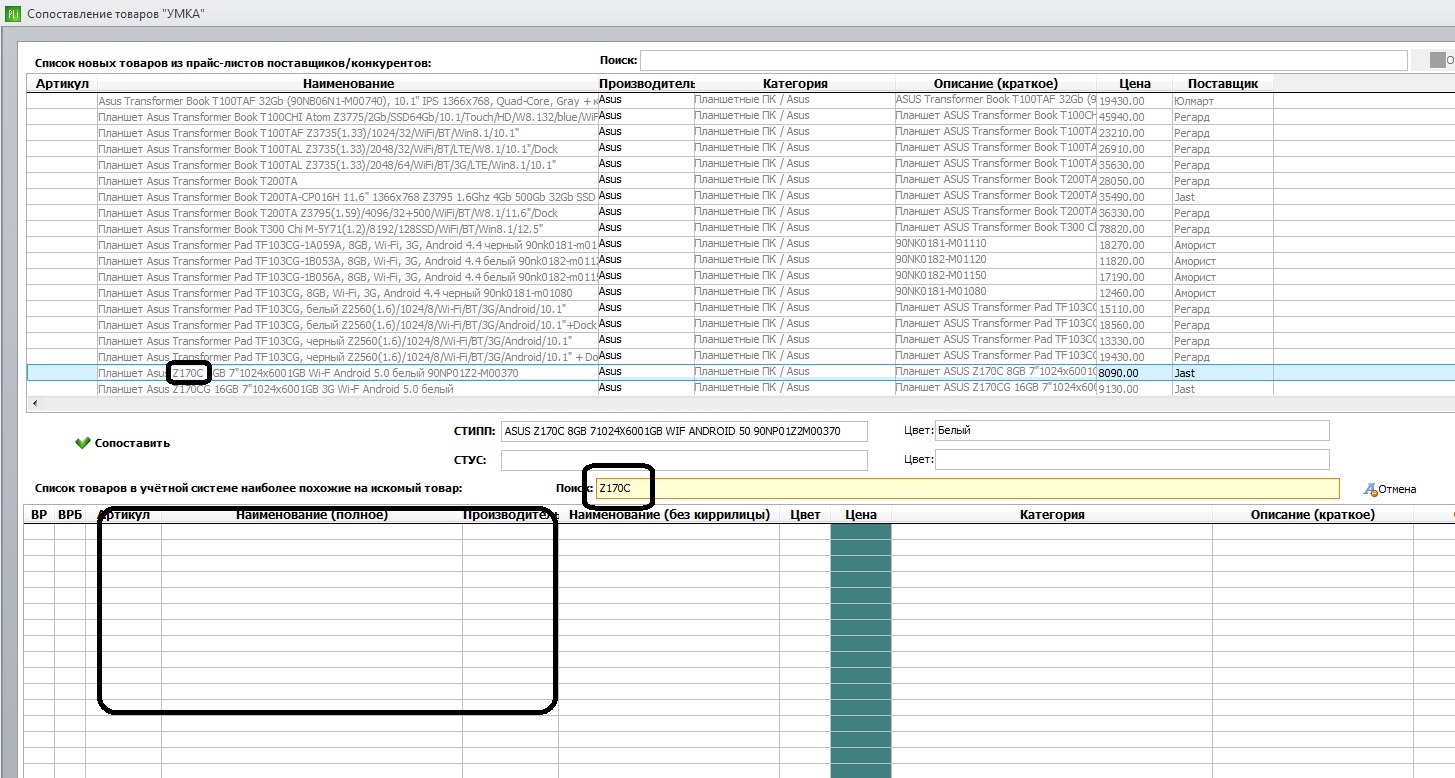Select the Transformer Book T200TA-CP016H product name

tap(348, 197)
